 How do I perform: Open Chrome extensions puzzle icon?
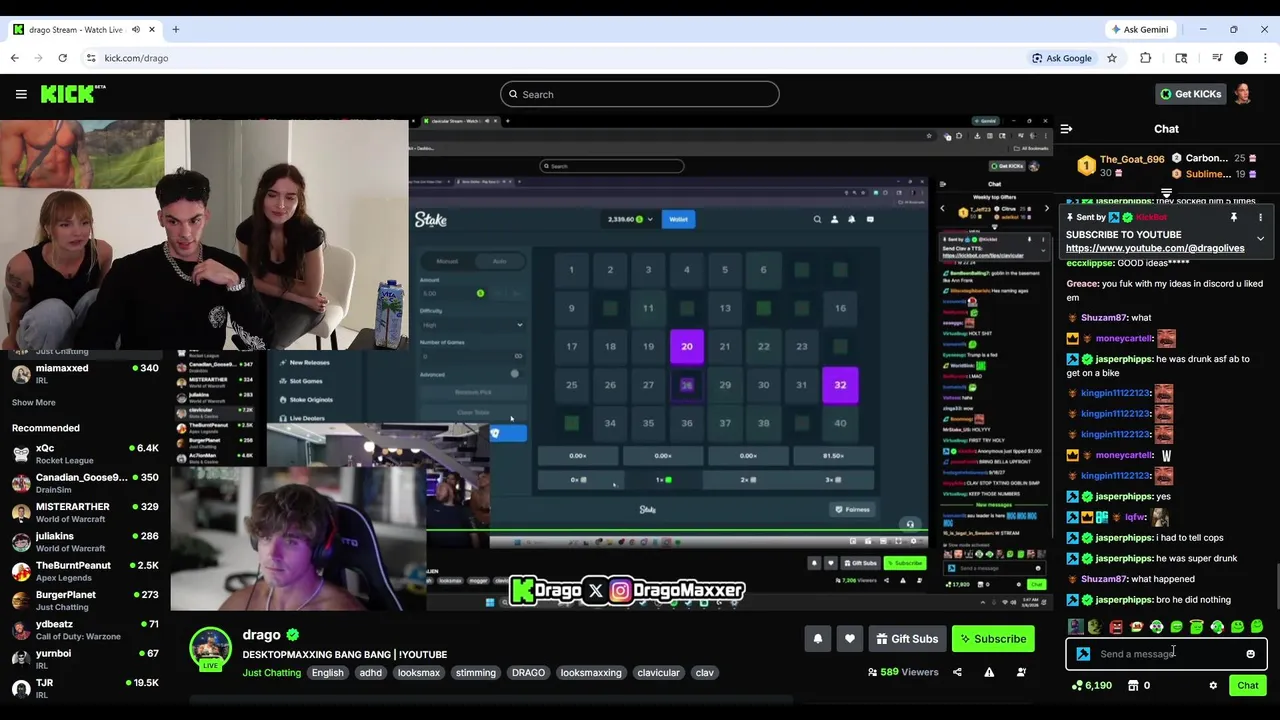[x=1146, y=58]
